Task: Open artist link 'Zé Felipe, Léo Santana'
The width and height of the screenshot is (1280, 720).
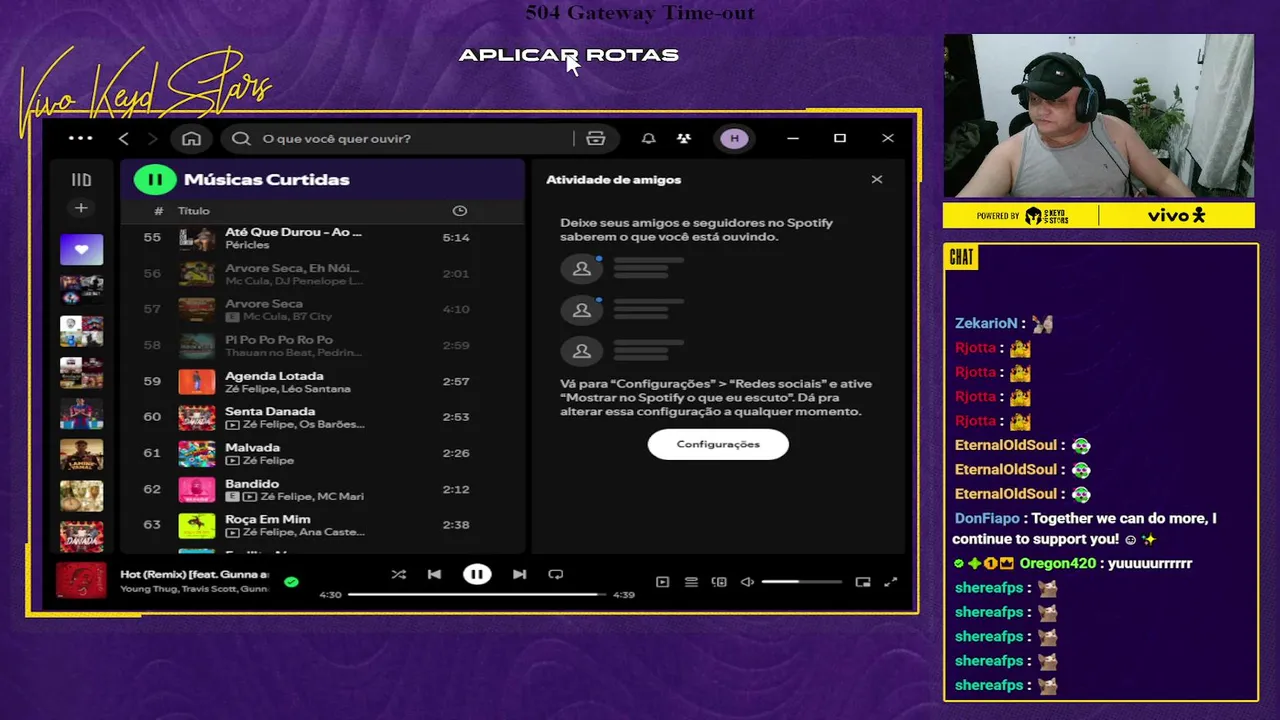Action: 288,389
